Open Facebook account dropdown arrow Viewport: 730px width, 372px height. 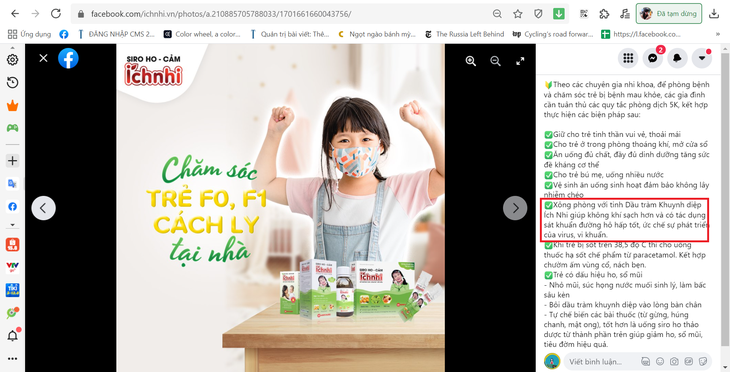click(x=702, y=58)
